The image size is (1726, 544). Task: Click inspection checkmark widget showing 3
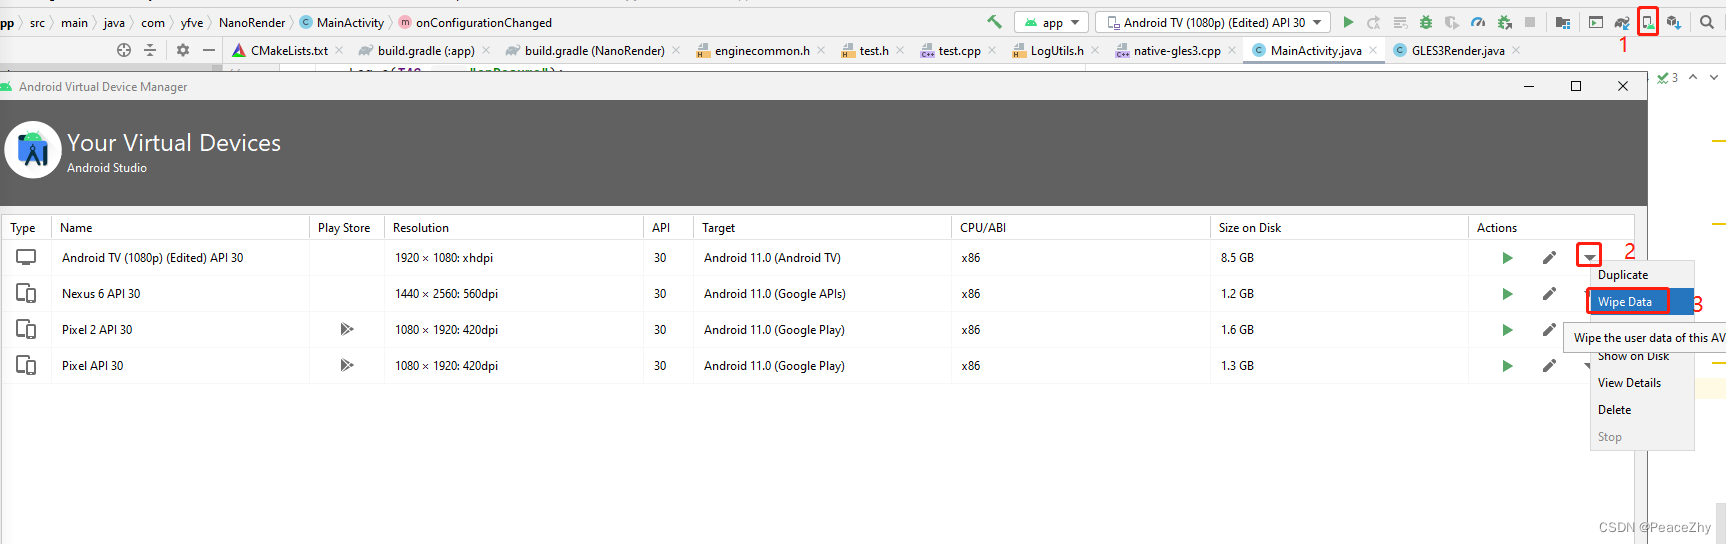tap(1668, 77)
